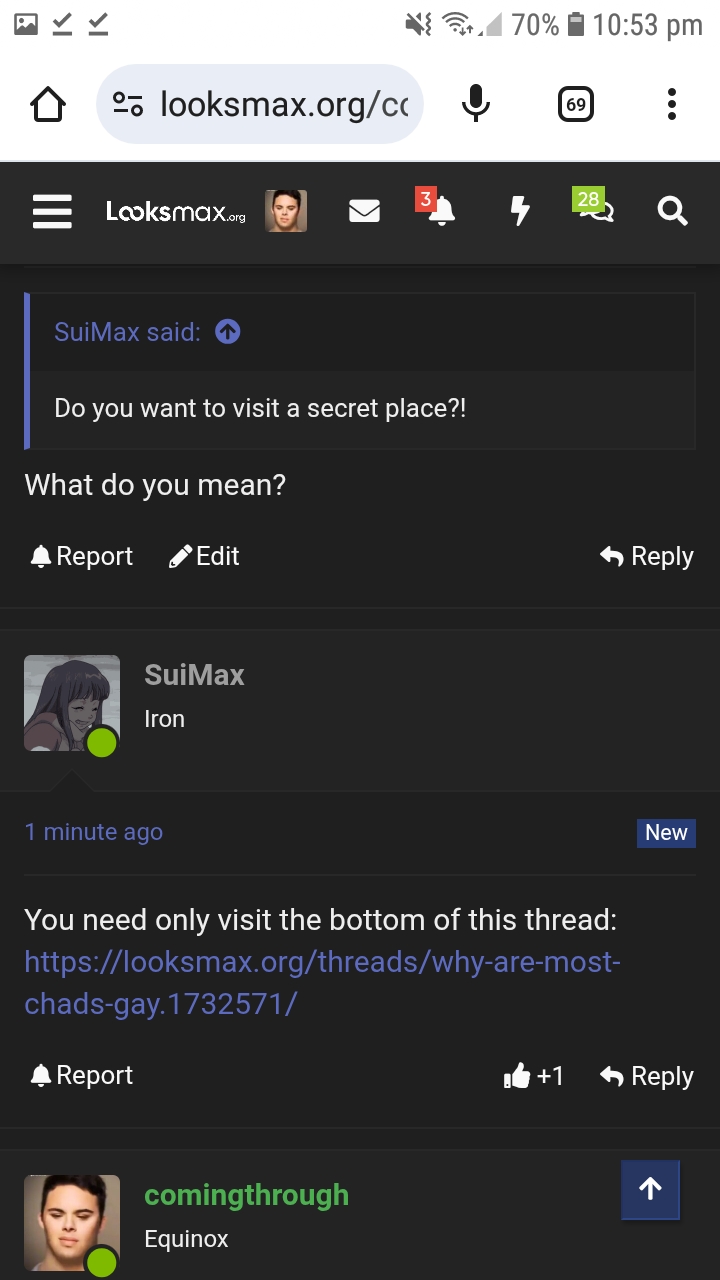Tap the microphone voice search icon
720x1280 pixels.
[475, 104]
